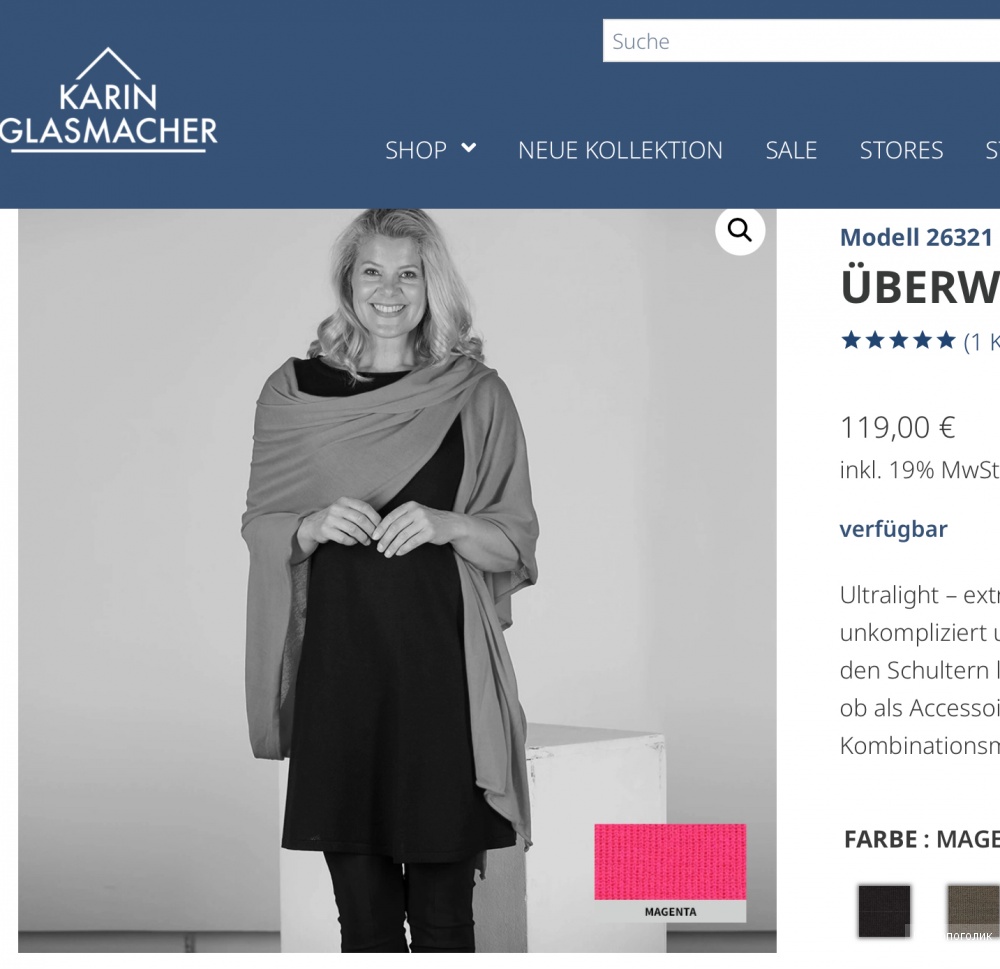Click the magnifier zoom icon on product image
The image size is (1000, 969).
point(740,230)
